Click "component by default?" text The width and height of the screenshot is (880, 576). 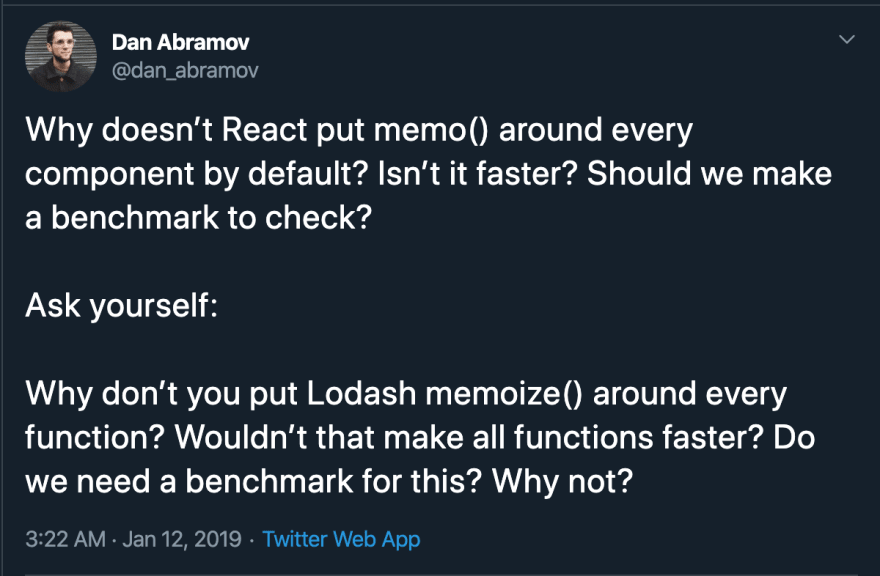196,174
